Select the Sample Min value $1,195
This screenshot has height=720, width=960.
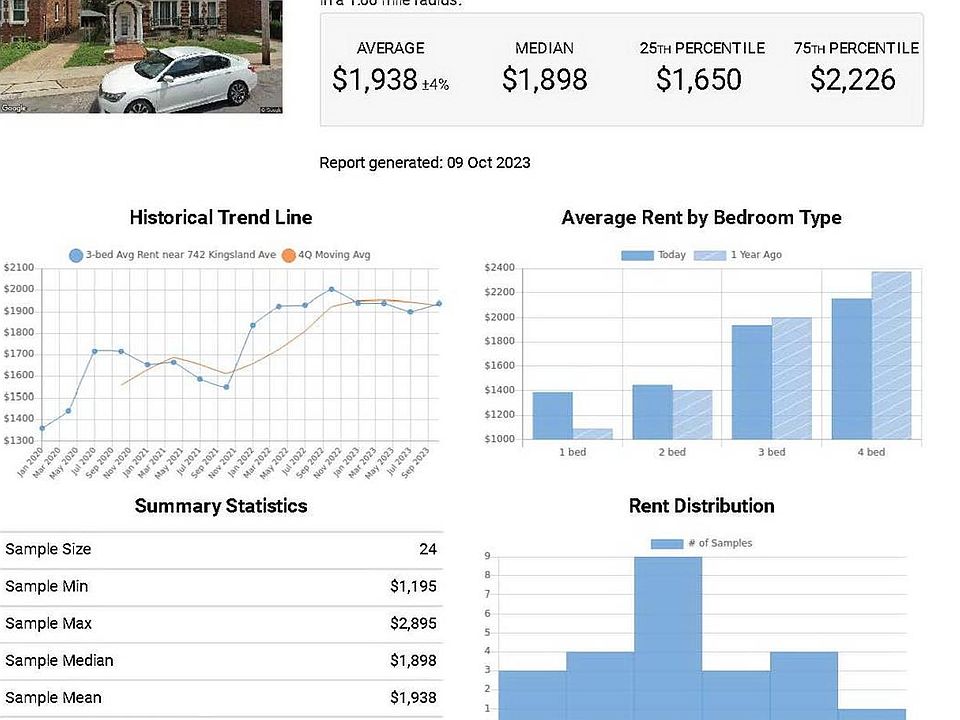coord(414,587)
